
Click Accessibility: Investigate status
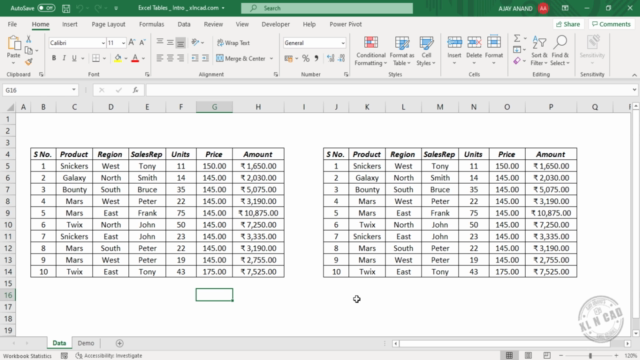(x=109, y=356)
